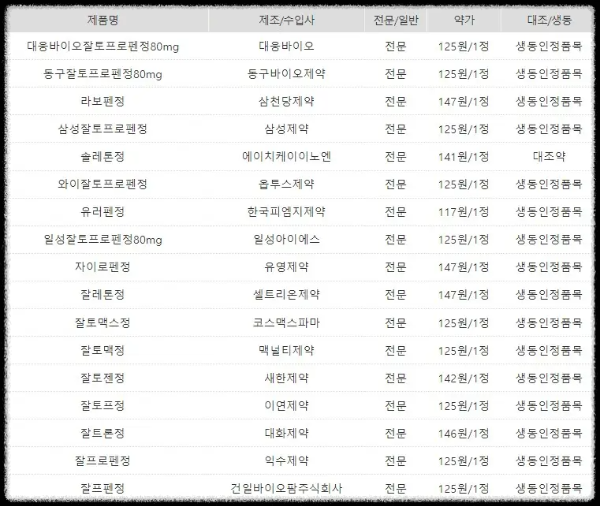Click the 제조/수입사 column header

287,20
